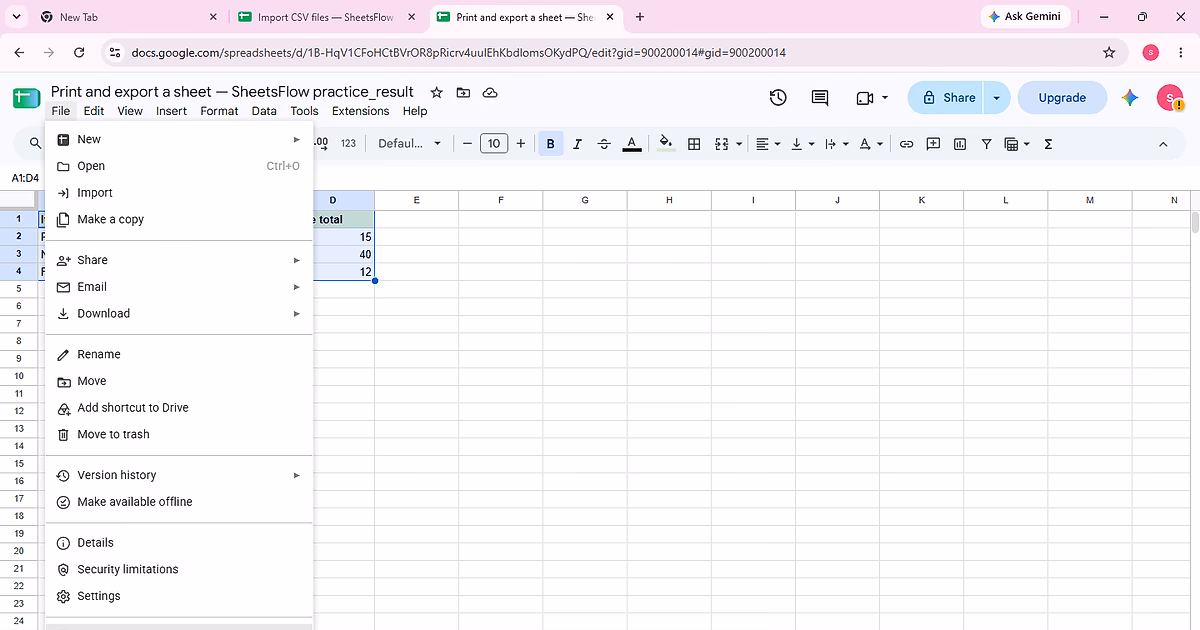The height and width of the screenshot is (630, 1200).
Task: Open horizontal align dropdown
Action: pyautogui.click(x=768, y=144)
